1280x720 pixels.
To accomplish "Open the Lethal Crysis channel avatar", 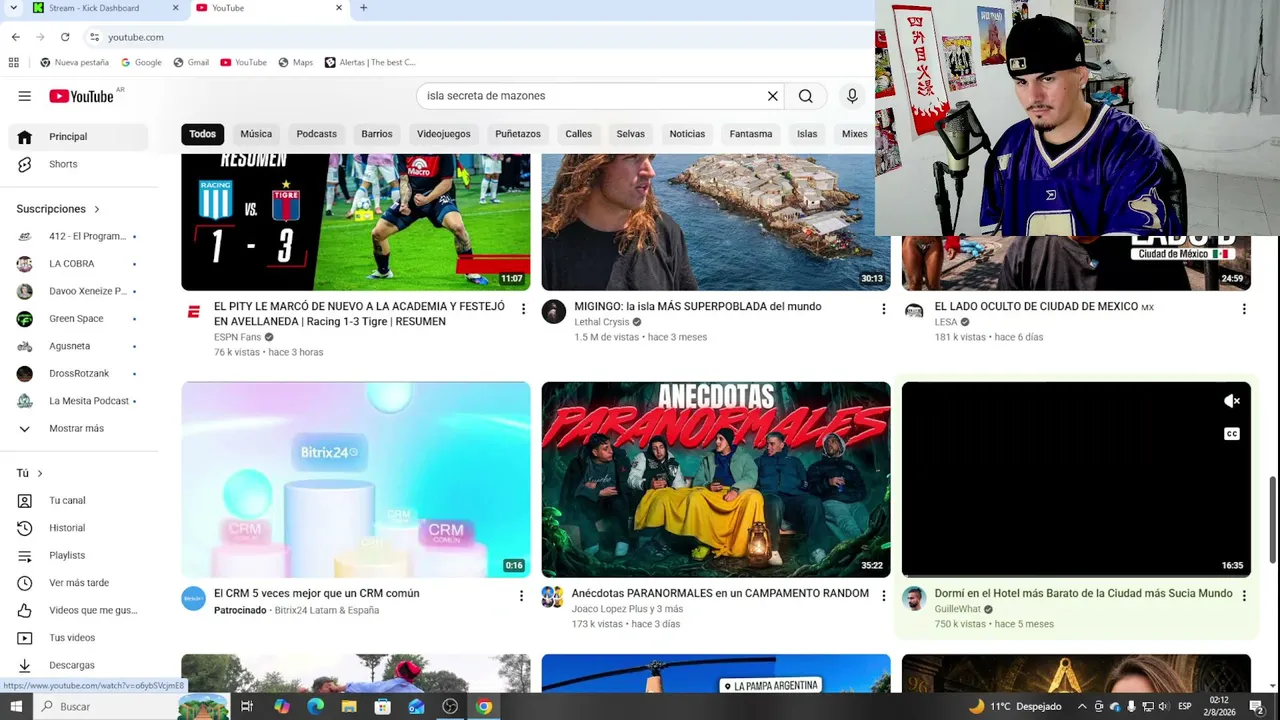I will coord(554,311).
